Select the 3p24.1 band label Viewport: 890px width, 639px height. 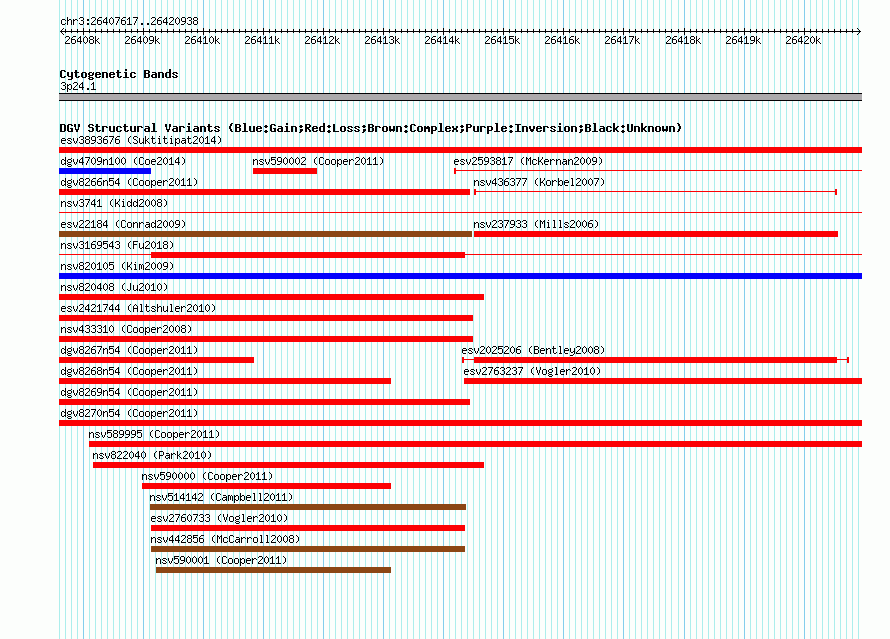(78, 86)
